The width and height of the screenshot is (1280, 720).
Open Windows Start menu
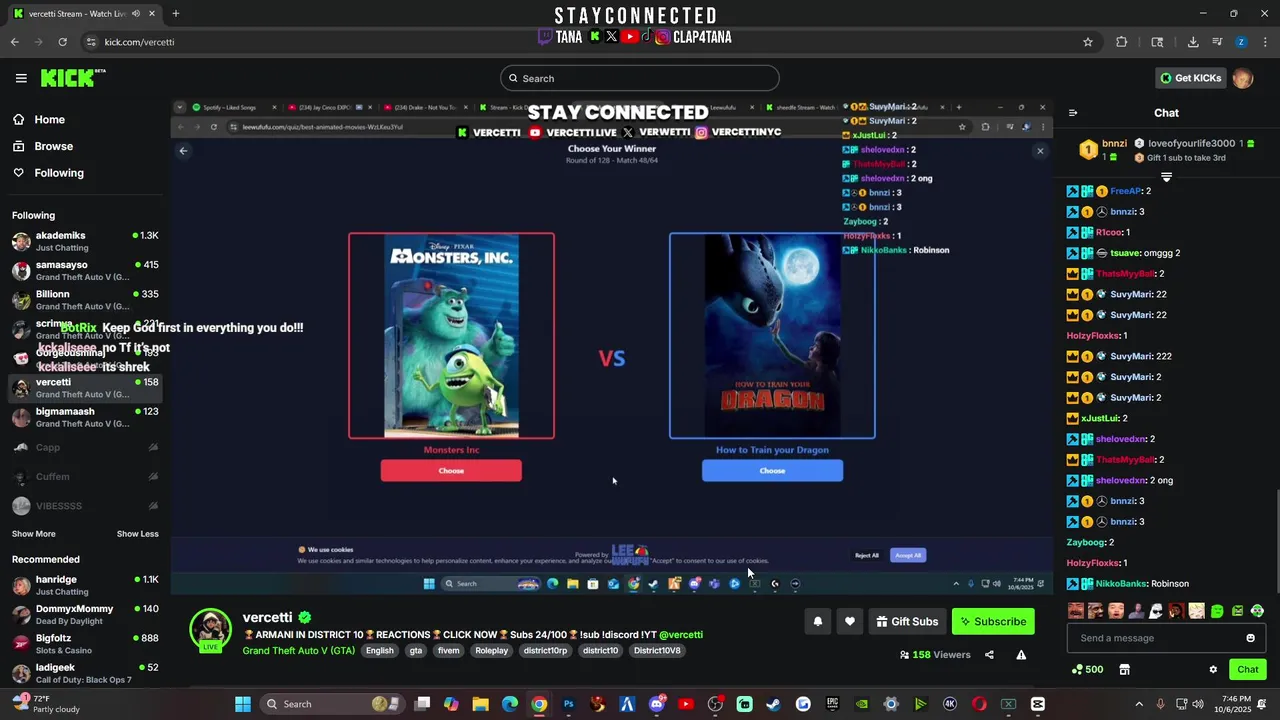tap(243, 704)
